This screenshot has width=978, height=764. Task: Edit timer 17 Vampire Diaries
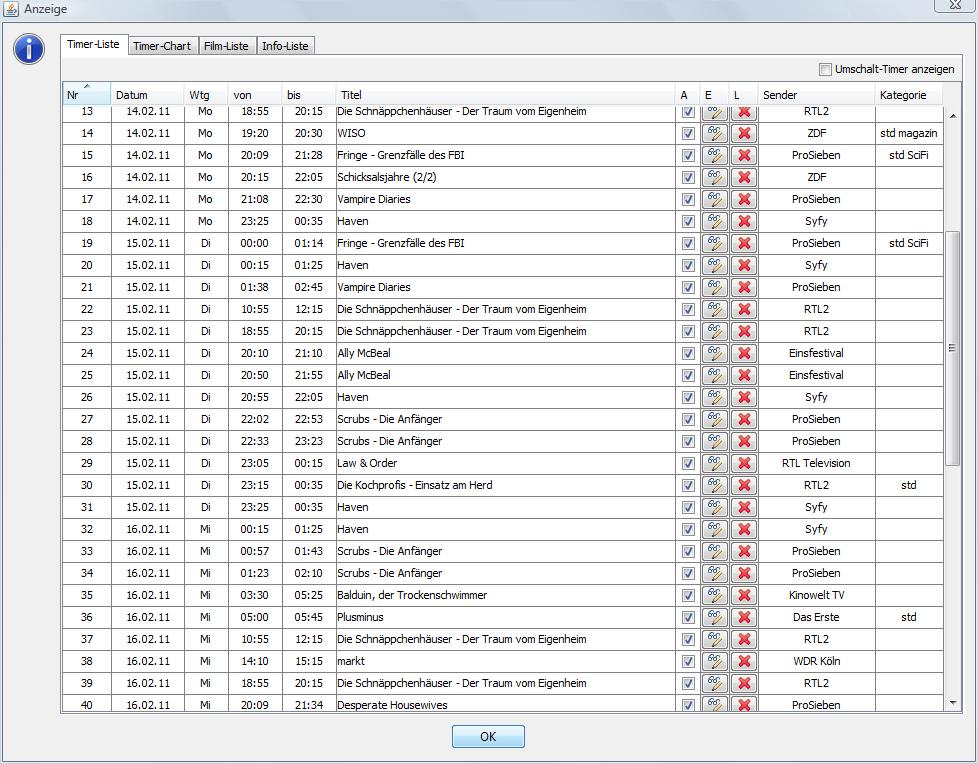pos(715,200)
